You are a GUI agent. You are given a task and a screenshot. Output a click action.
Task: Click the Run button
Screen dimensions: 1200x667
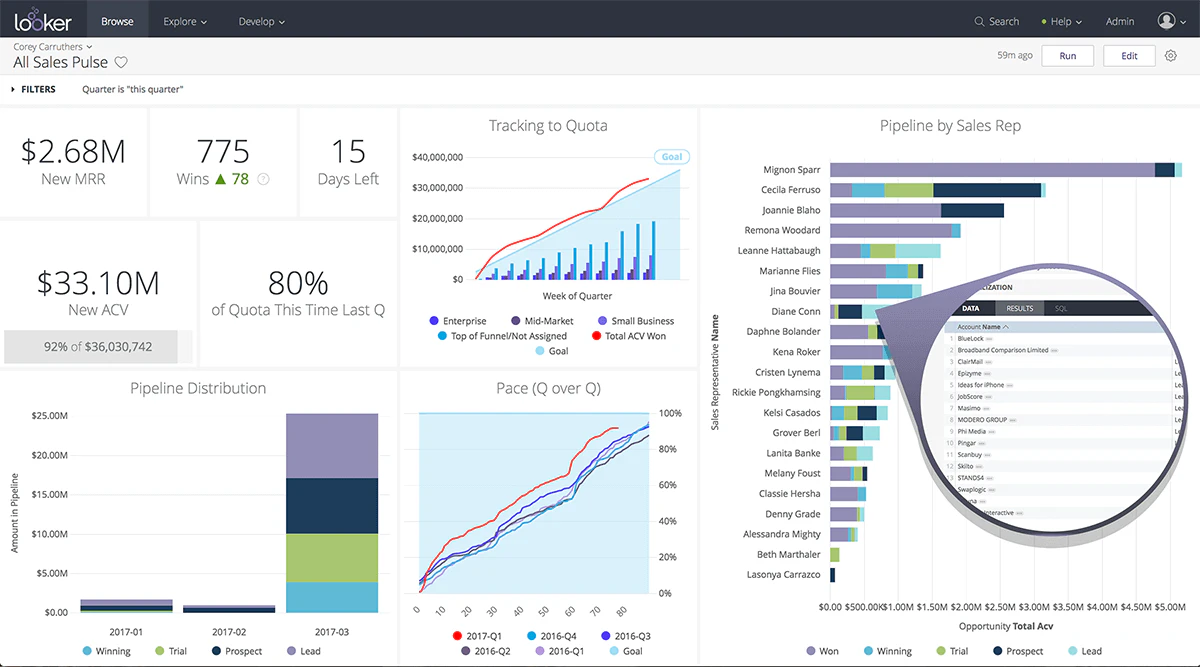[1068, 56]
